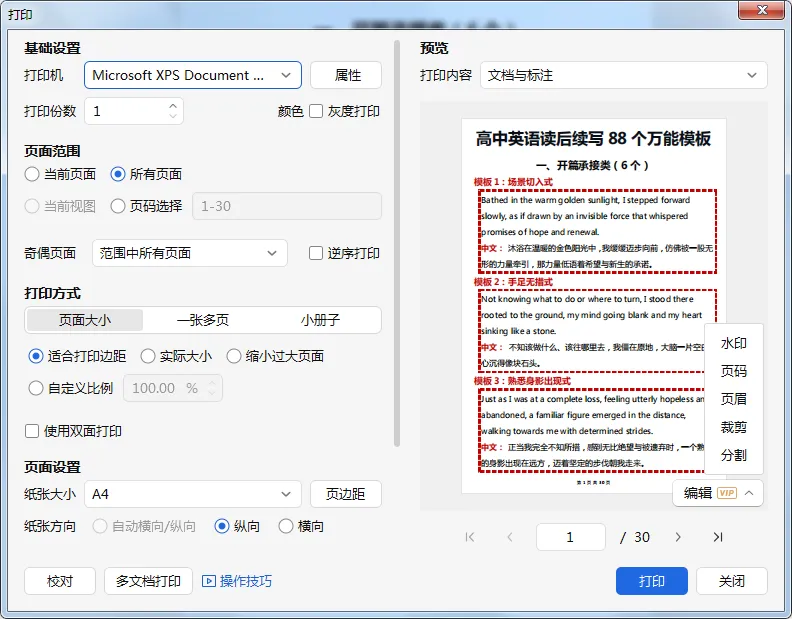Choose 裁剪 from edit menu

click(733, 427)
